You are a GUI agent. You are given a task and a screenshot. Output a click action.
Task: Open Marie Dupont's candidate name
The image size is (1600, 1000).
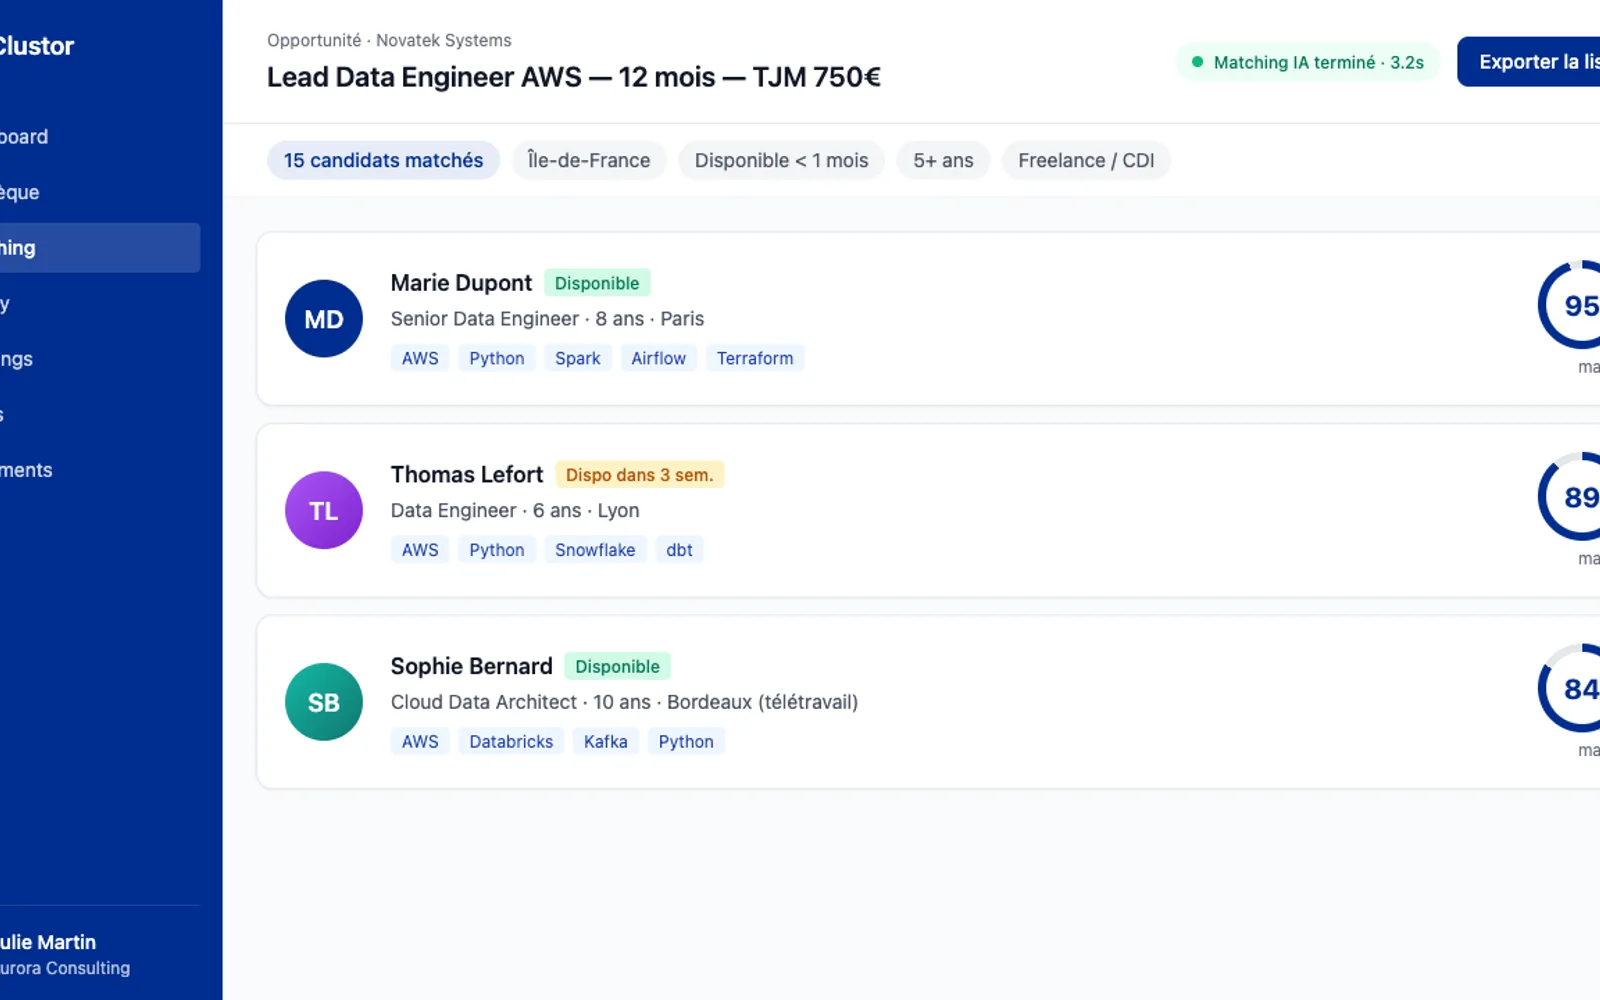tap(461, 283)
